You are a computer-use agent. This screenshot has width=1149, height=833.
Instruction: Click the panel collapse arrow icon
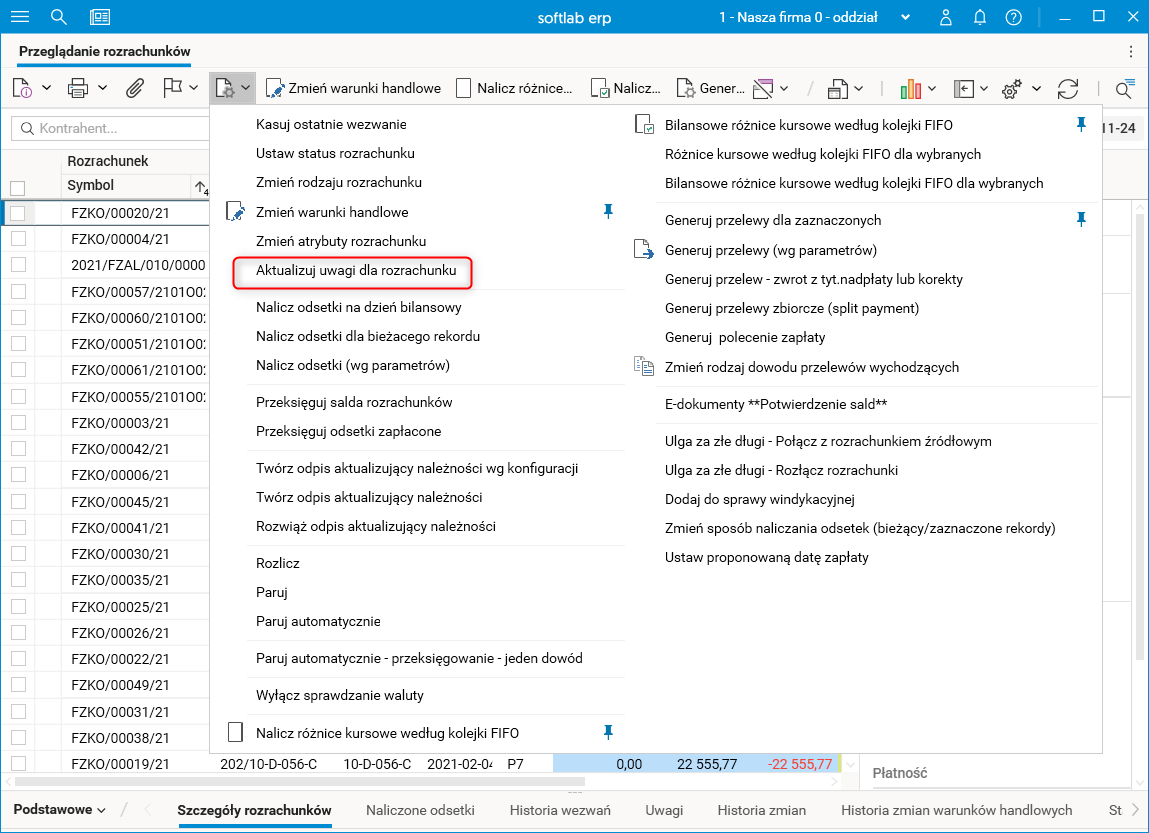963,89
